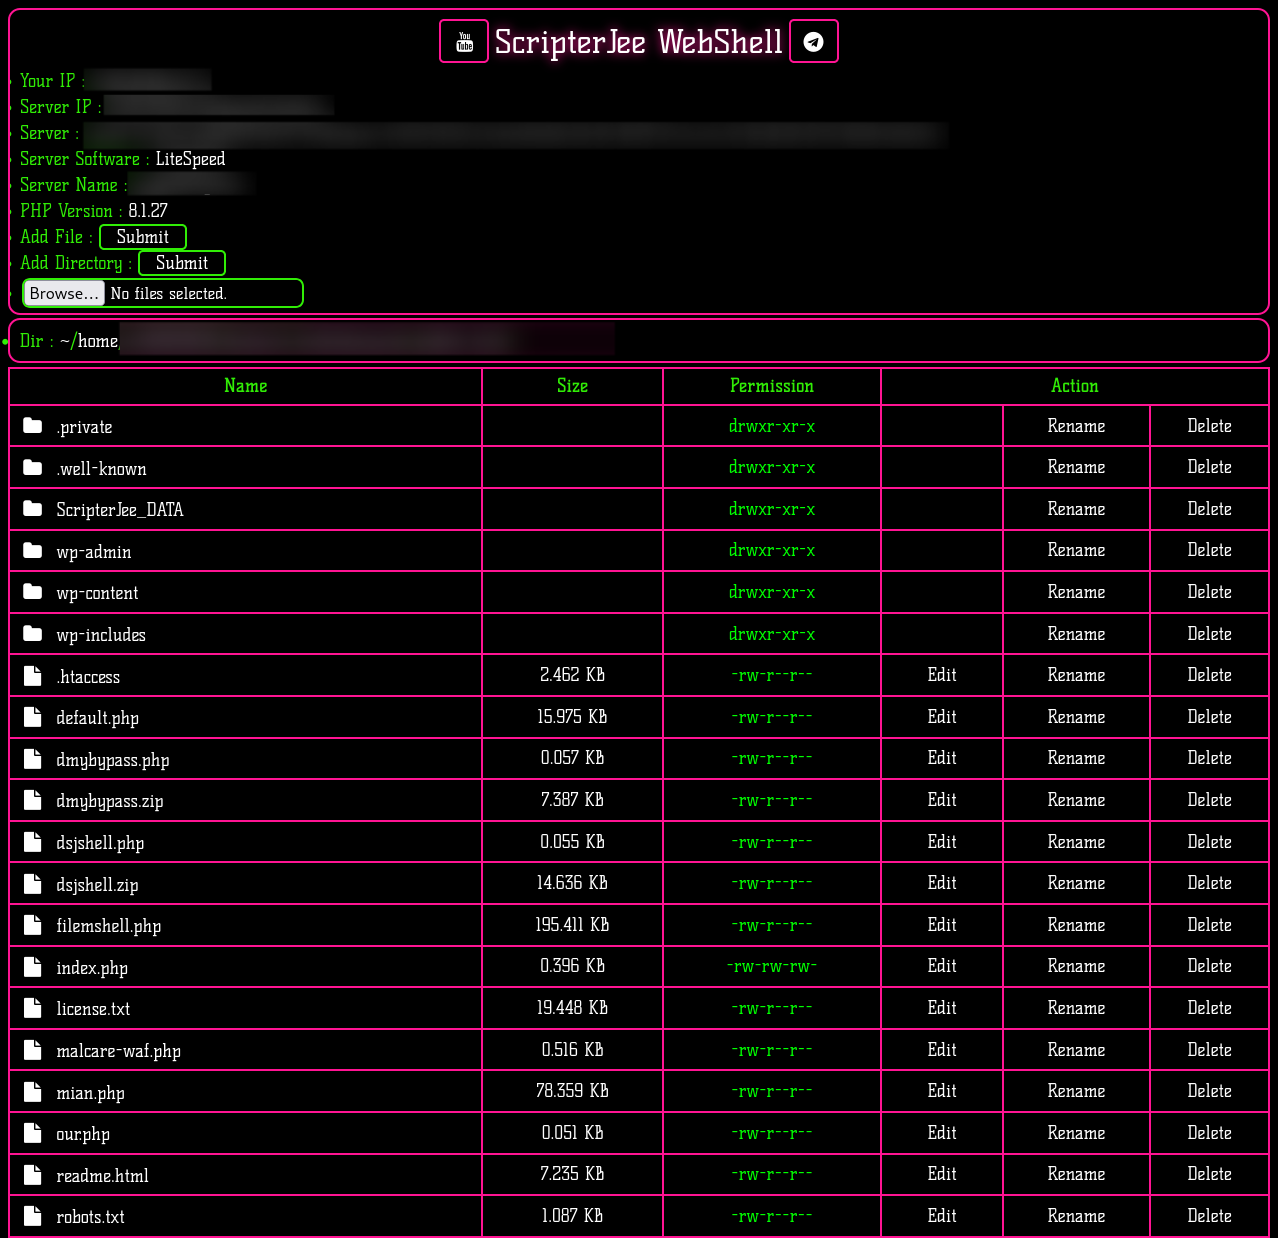The width and height of the screenshot is (1278, 1238).
Task: Open the .well-known directory
Action: click(x=101, y=469)
